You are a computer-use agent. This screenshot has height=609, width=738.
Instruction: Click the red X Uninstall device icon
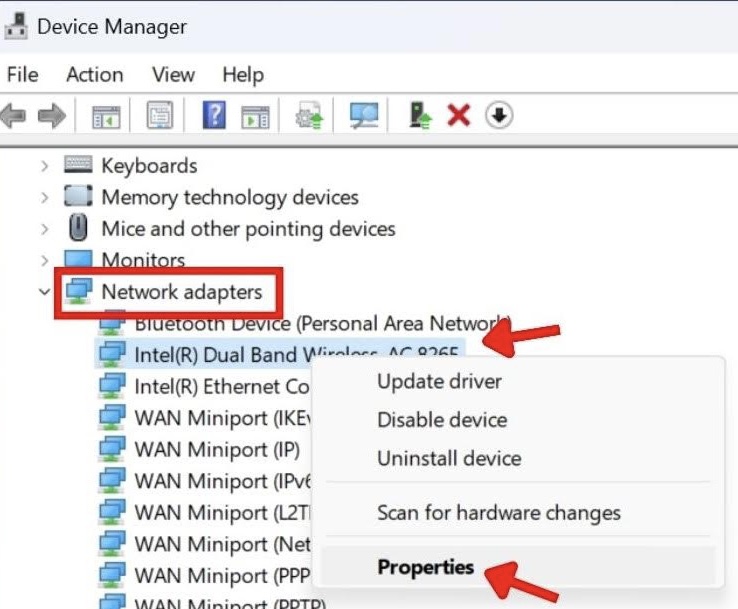coord(458,115)
